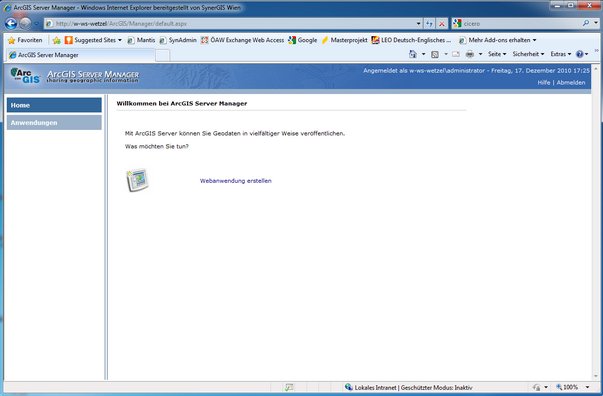Click the RSS feeds toolbar icon
603x396 pixels.
(435, 54)
